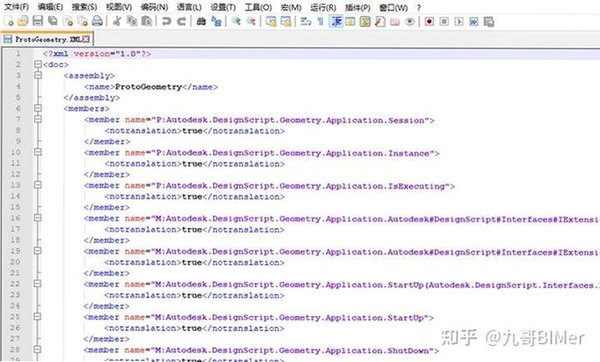Collapse the <doc> node at line 2
The height and width of the screenshot is (362, 600).
[x=38, y=64]
